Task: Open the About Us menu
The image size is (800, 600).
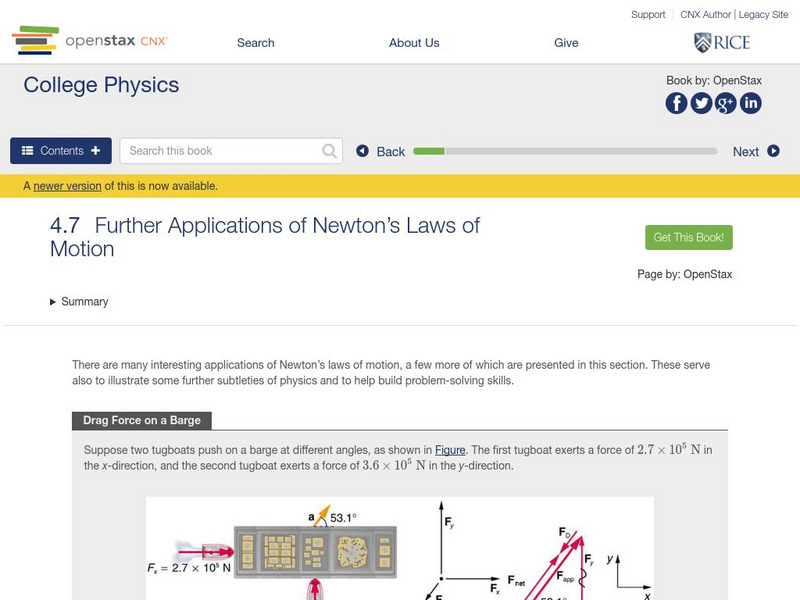Action: click(x=414, y=43)
